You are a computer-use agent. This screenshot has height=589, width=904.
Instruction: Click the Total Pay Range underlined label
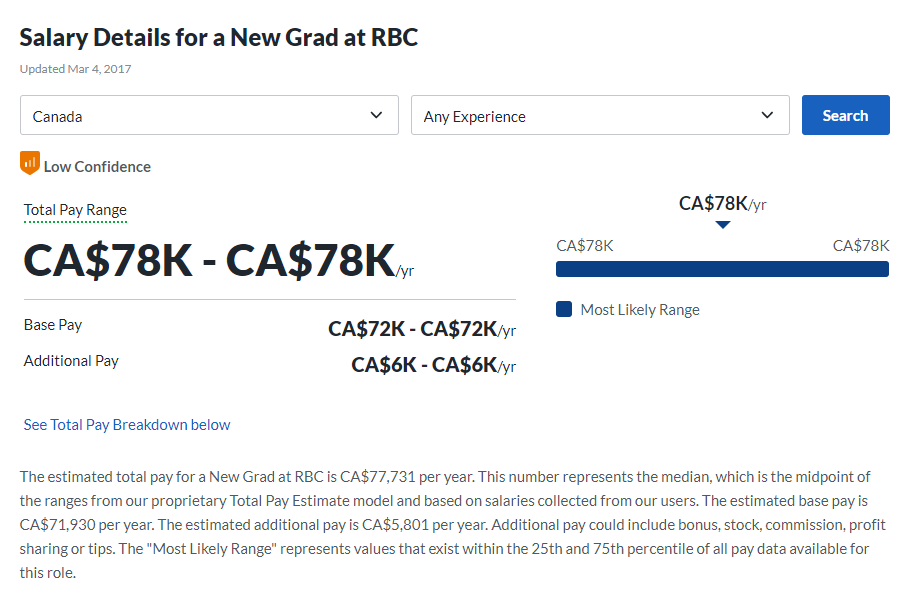pyautogui.click(x=75, y=210)
